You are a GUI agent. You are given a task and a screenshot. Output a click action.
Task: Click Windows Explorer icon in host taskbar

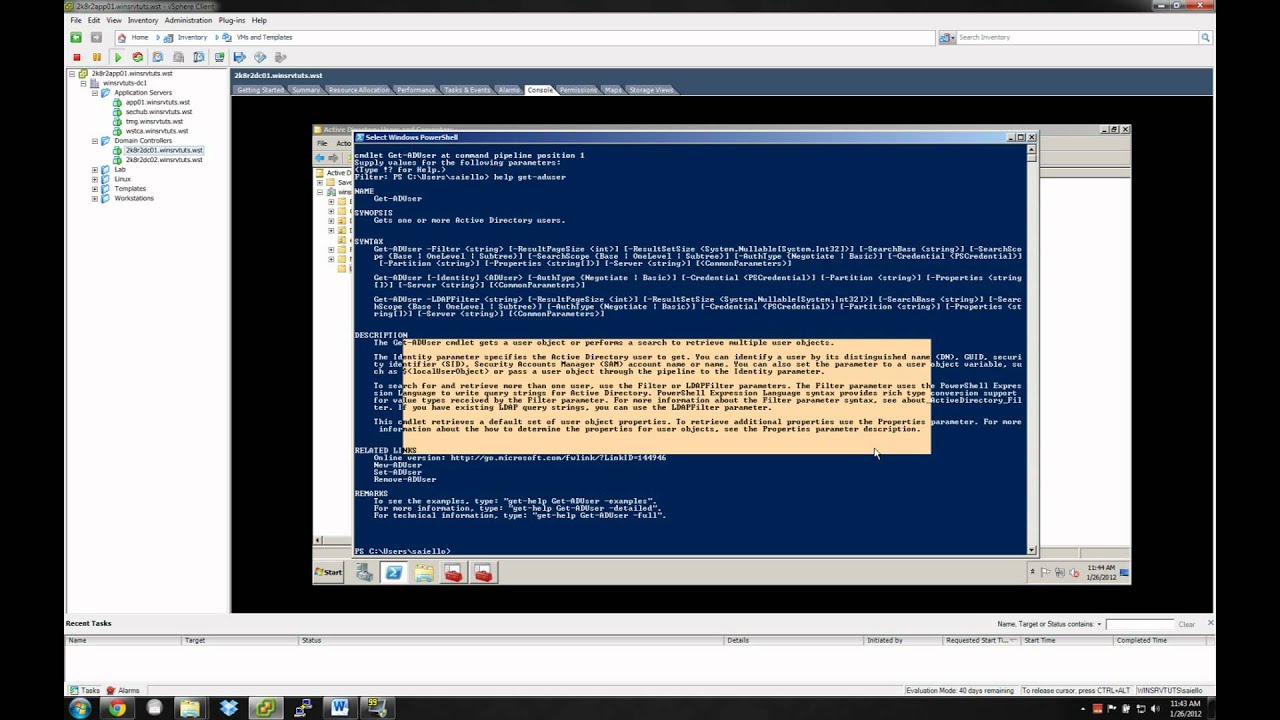point(190,708)
